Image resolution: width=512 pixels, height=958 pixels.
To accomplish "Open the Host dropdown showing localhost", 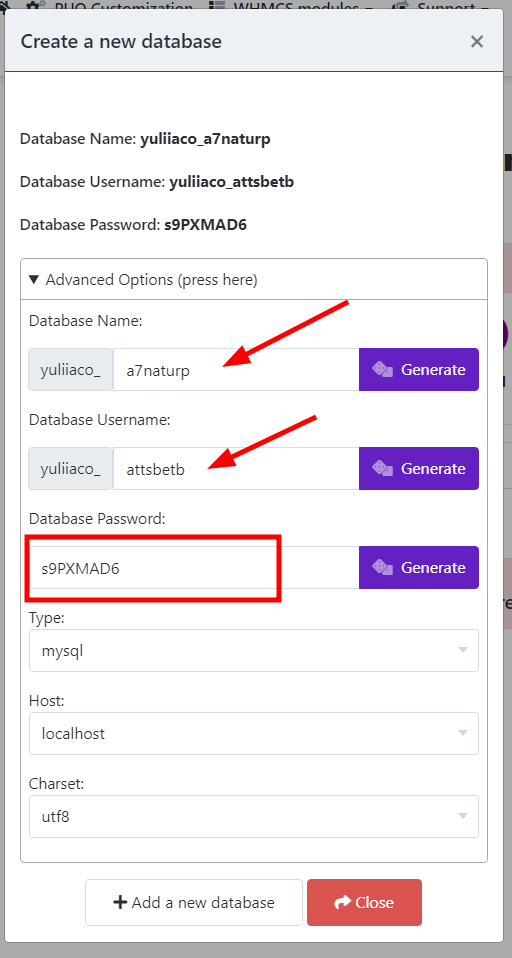I will [254, 733].
